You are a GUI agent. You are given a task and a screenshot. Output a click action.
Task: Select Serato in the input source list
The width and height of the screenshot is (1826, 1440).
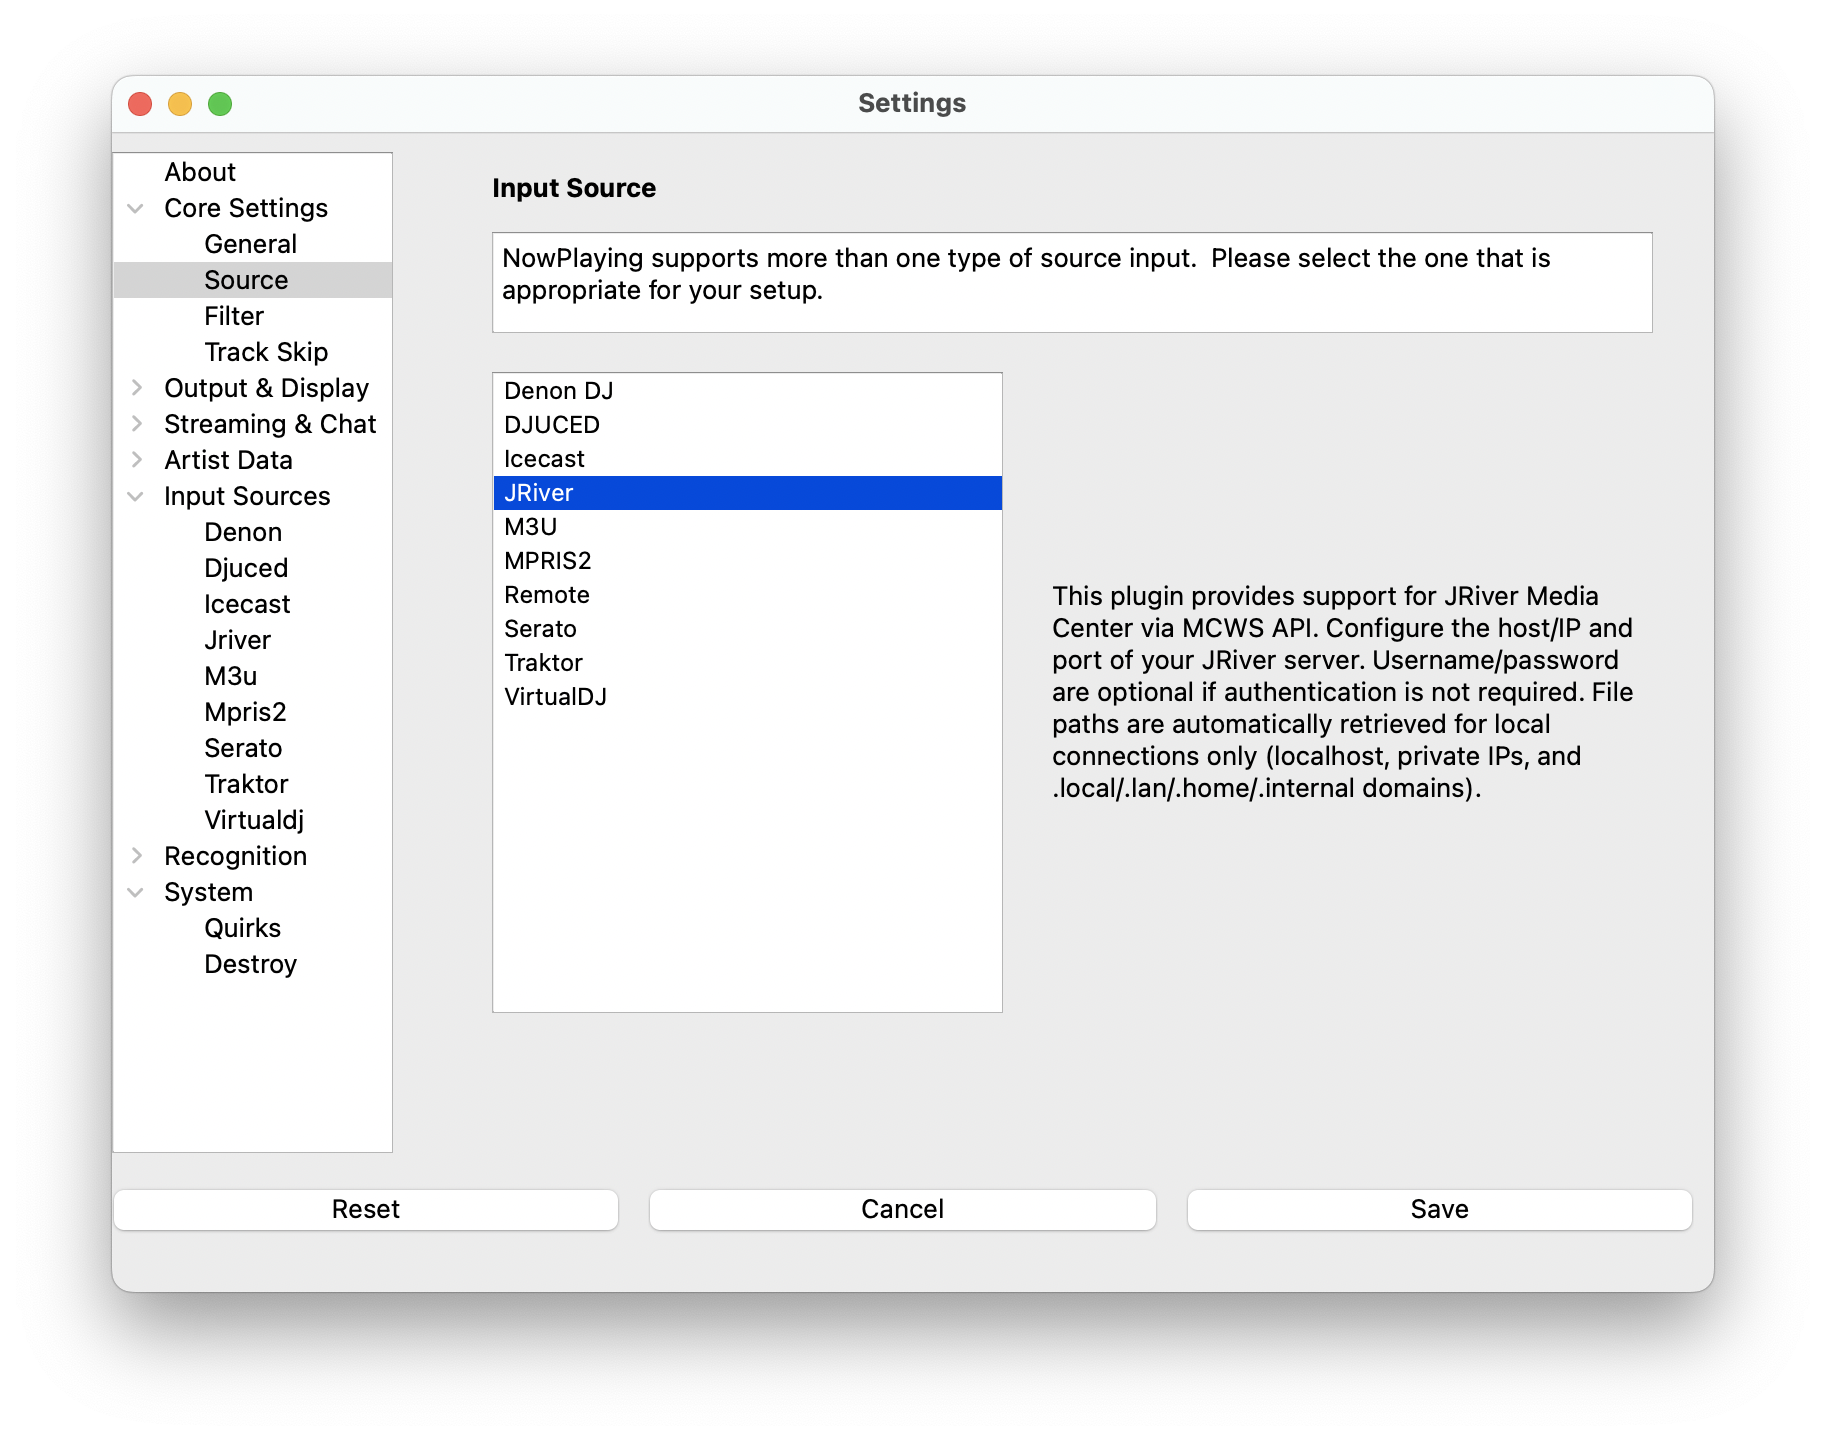pos(540,629)
